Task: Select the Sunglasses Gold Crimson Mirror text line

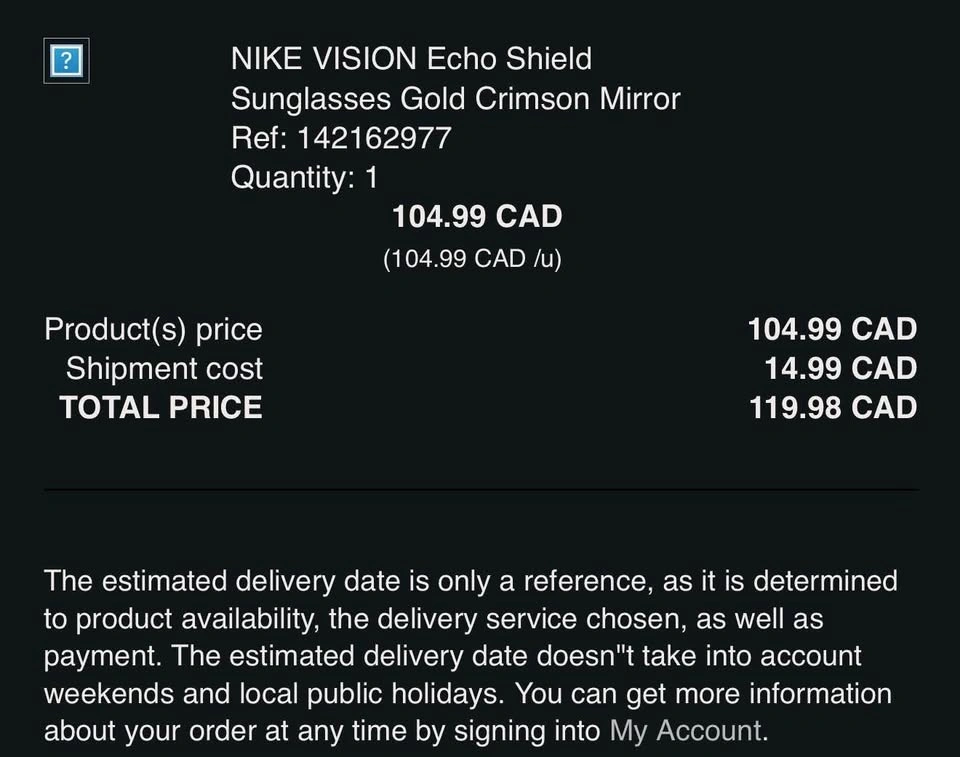Action: (x=455, y=99)
